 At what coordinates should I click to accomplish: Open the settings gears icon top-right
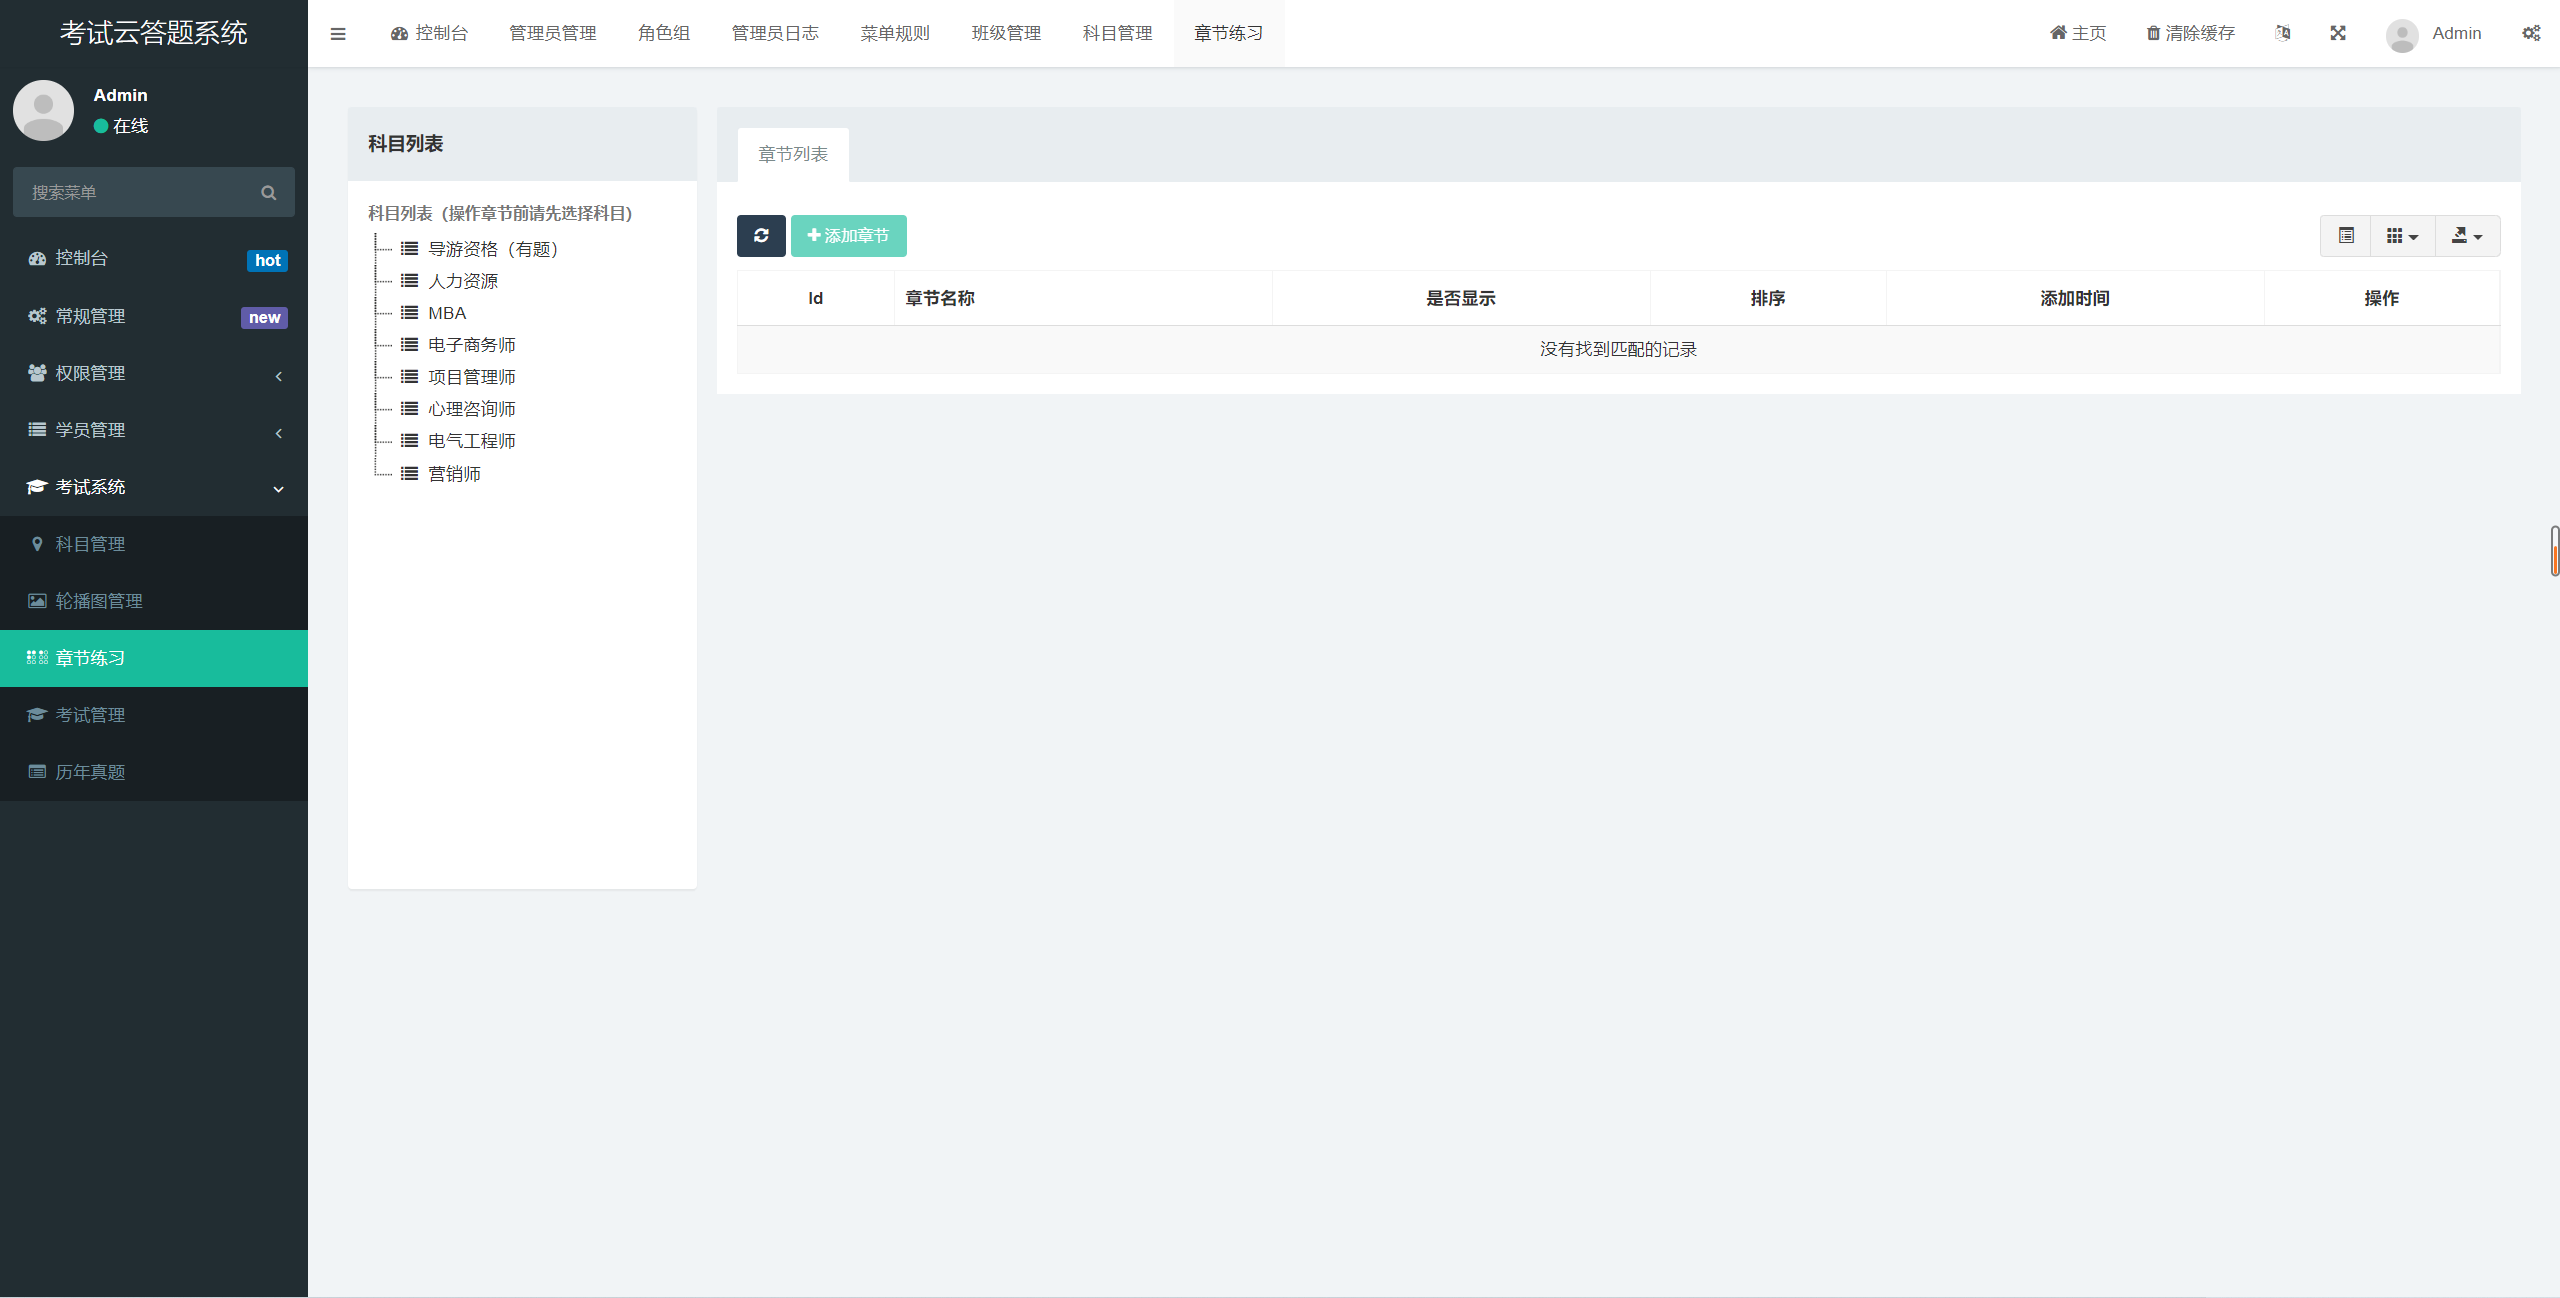coord(2531,33)
